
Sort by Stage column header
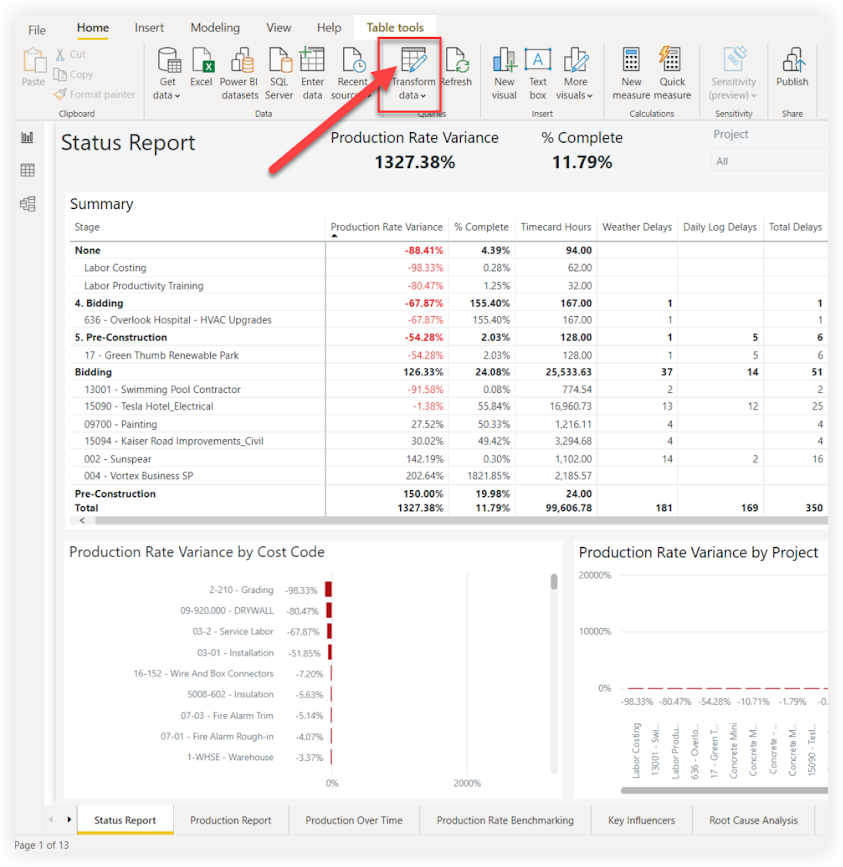pyautogui.click(x=87, y=227)
